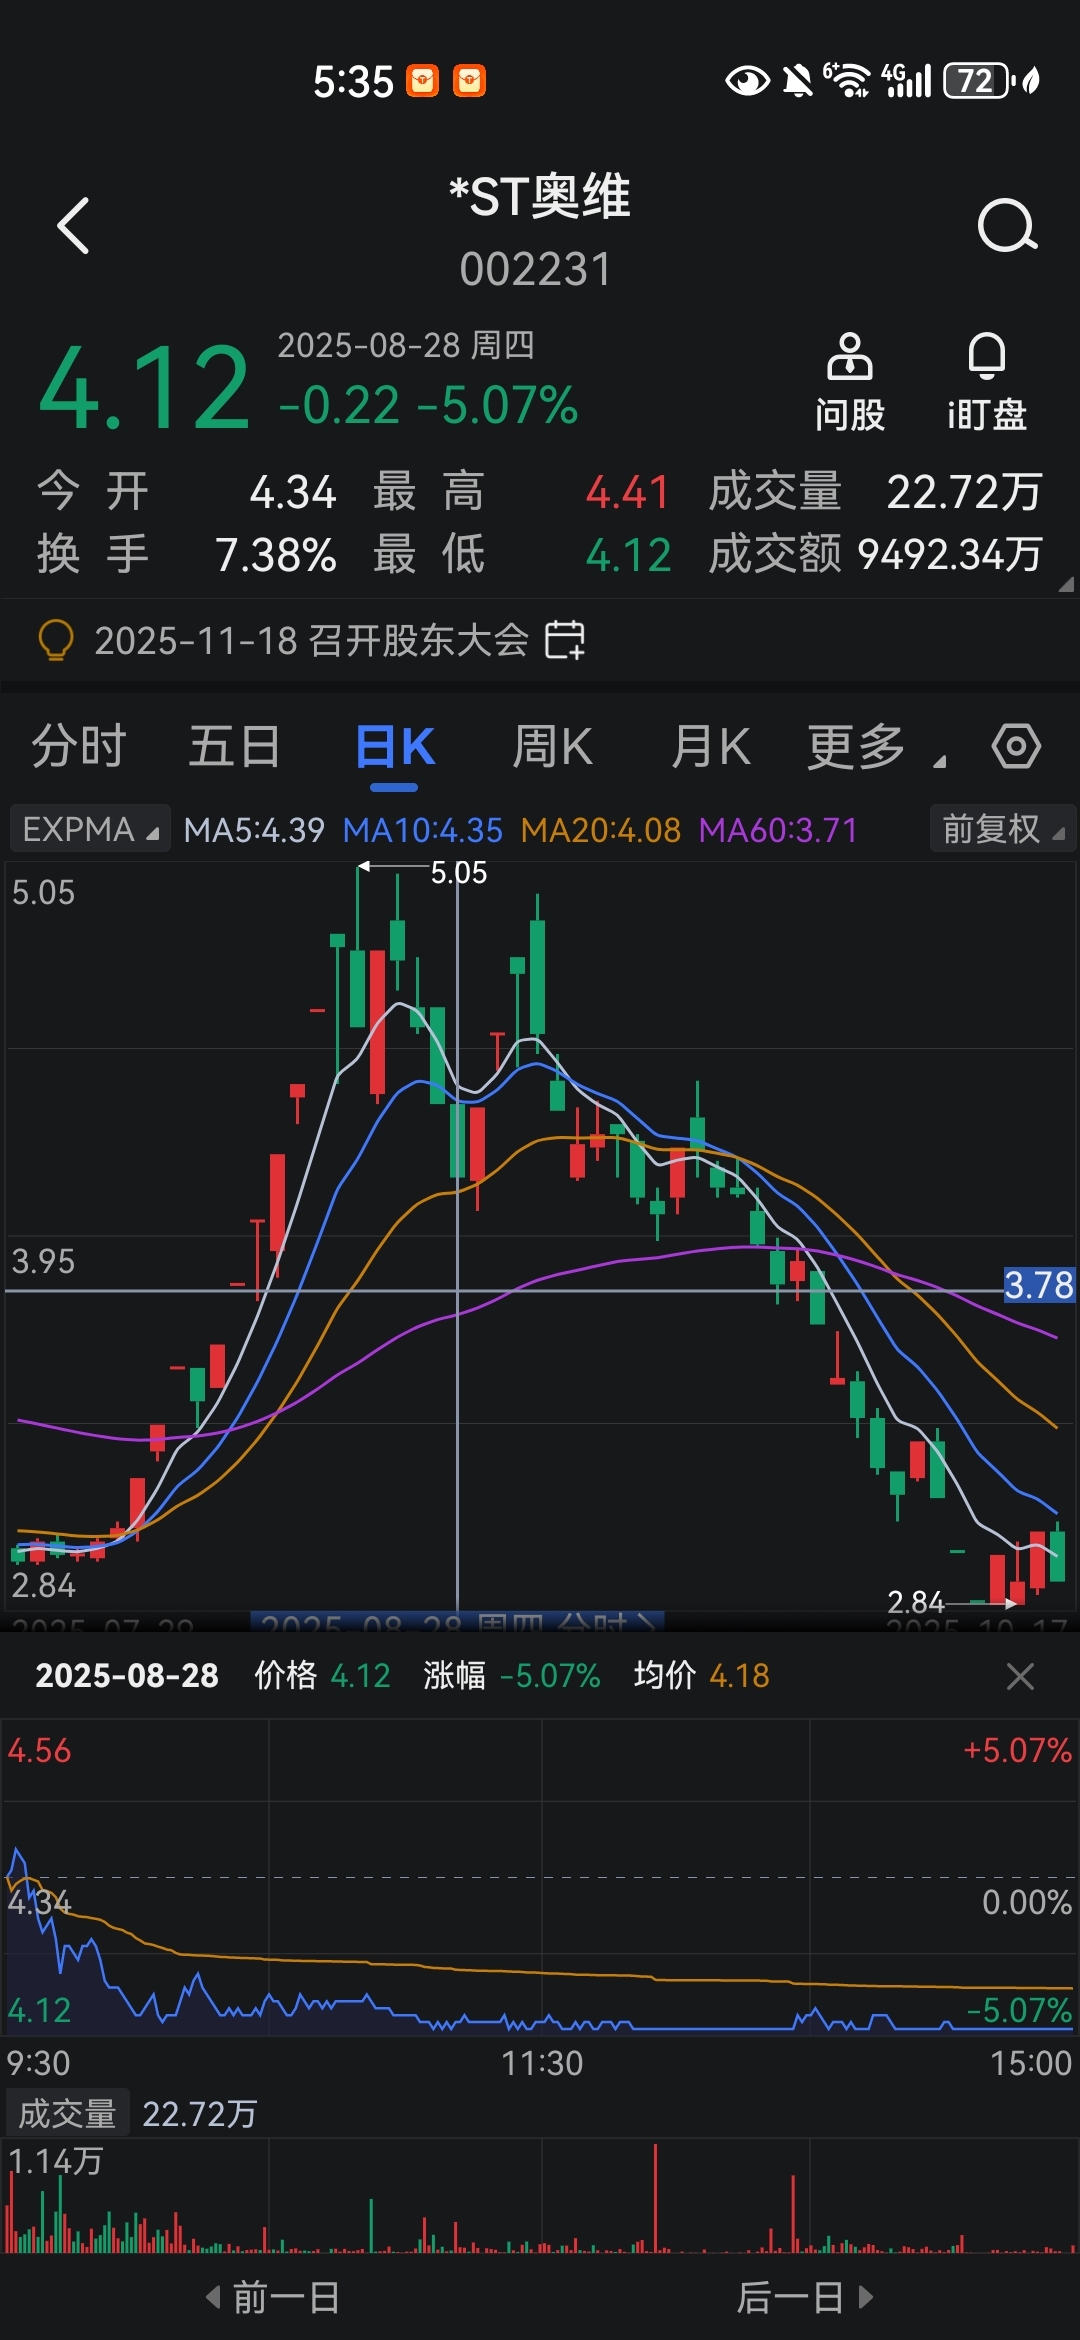
Task: Tap stock name *ST奥维 title
Action: point(540,196)
